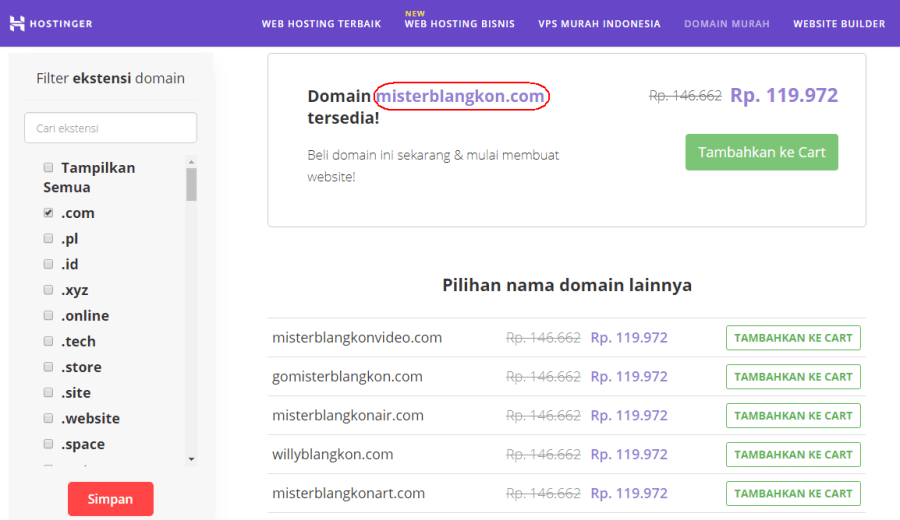Click the red Simpan button

click(110, 499)
